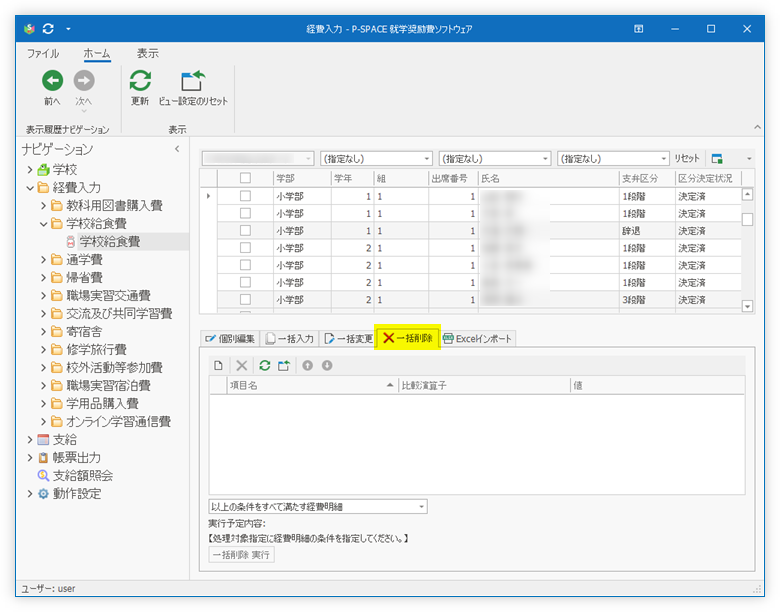Click the grid scrollbar up arrow
Viewport: 780px width, 612px height.
(x=747, y=195)
